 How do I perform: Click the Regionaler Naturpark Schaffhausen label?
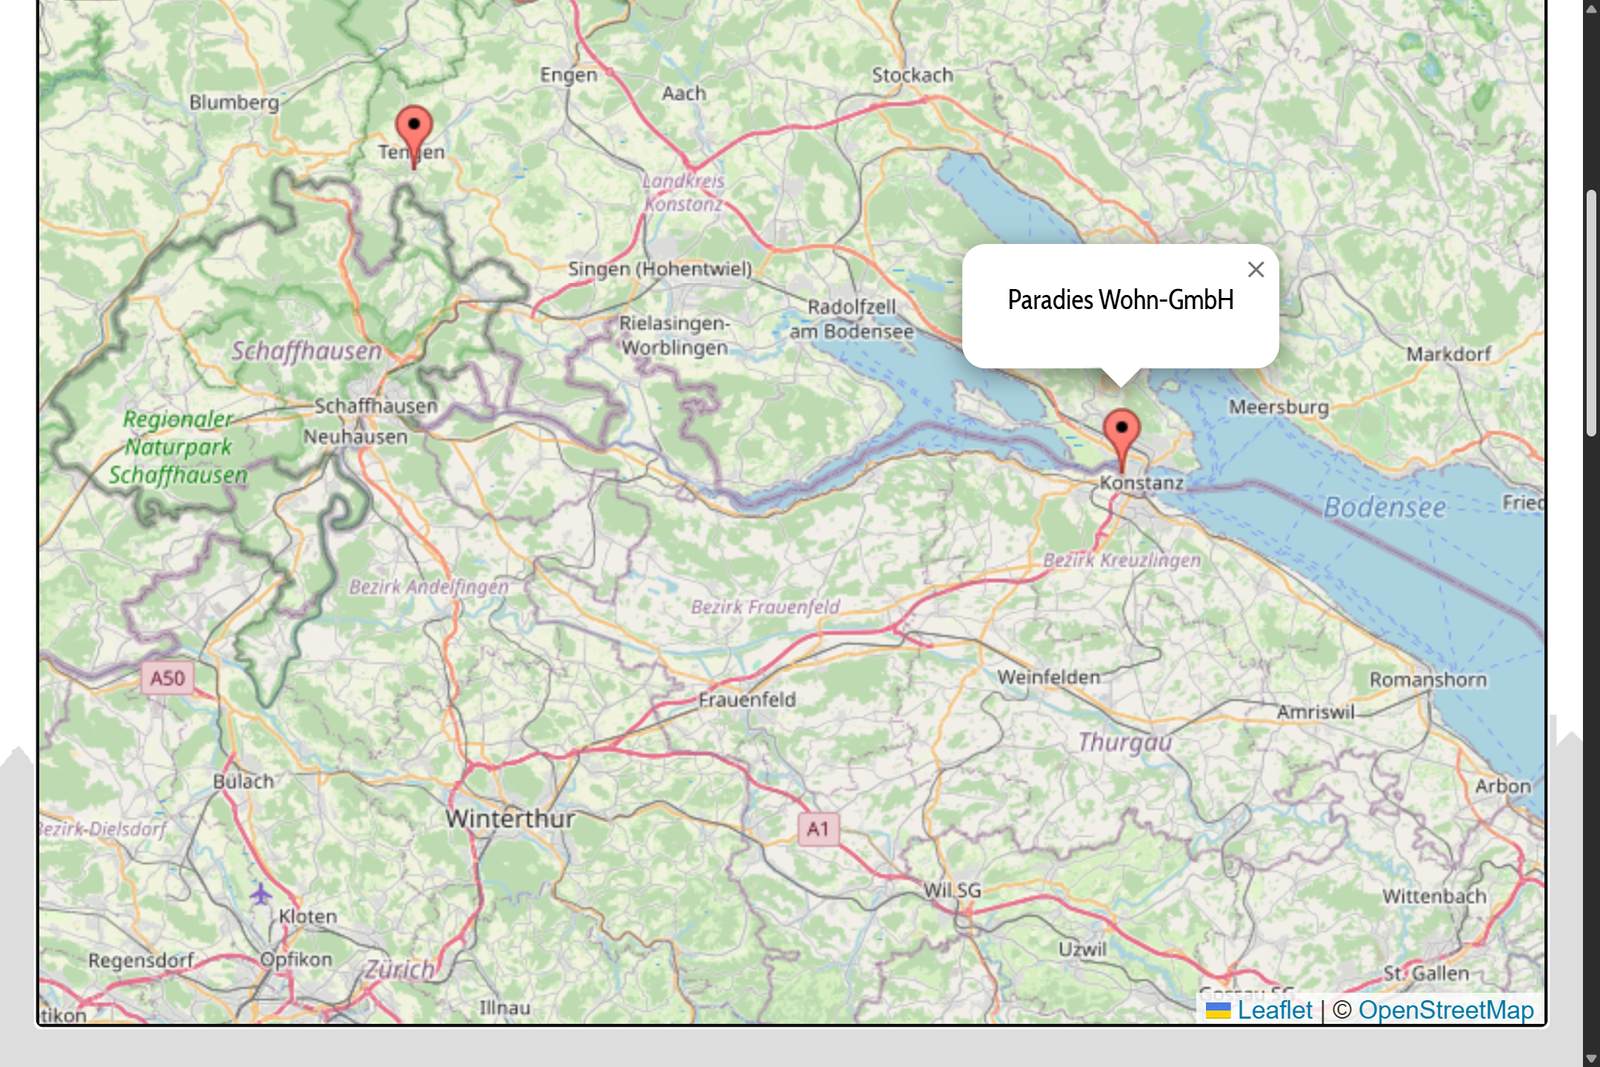[x=178, y=447]
